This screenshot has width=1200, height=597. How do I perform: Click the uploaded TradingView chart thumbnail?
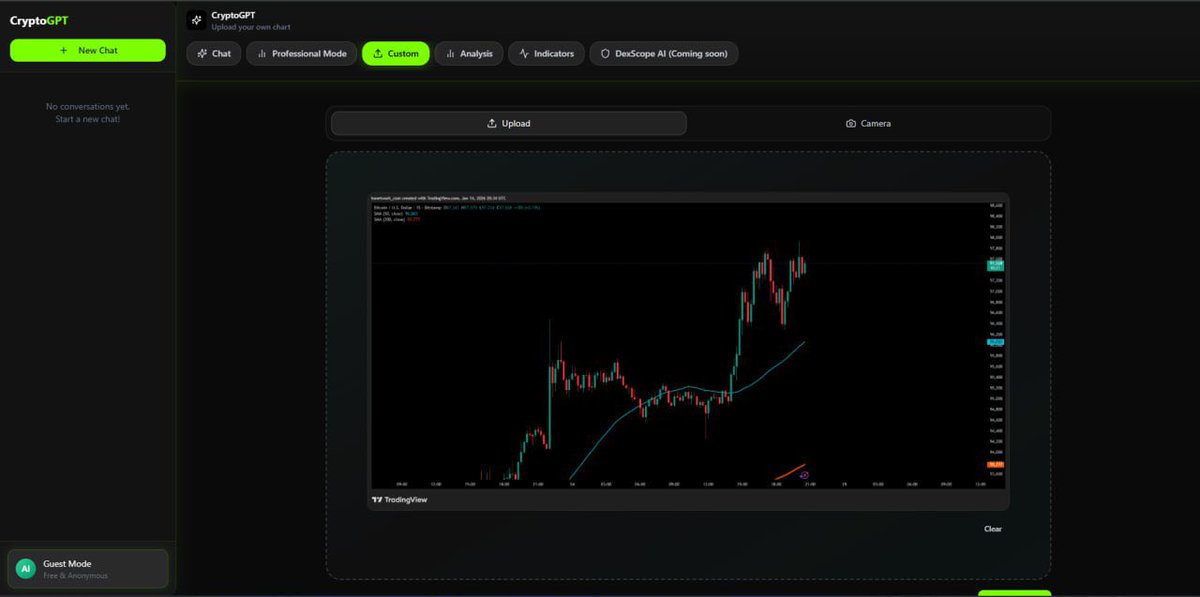tap(688, 351)
